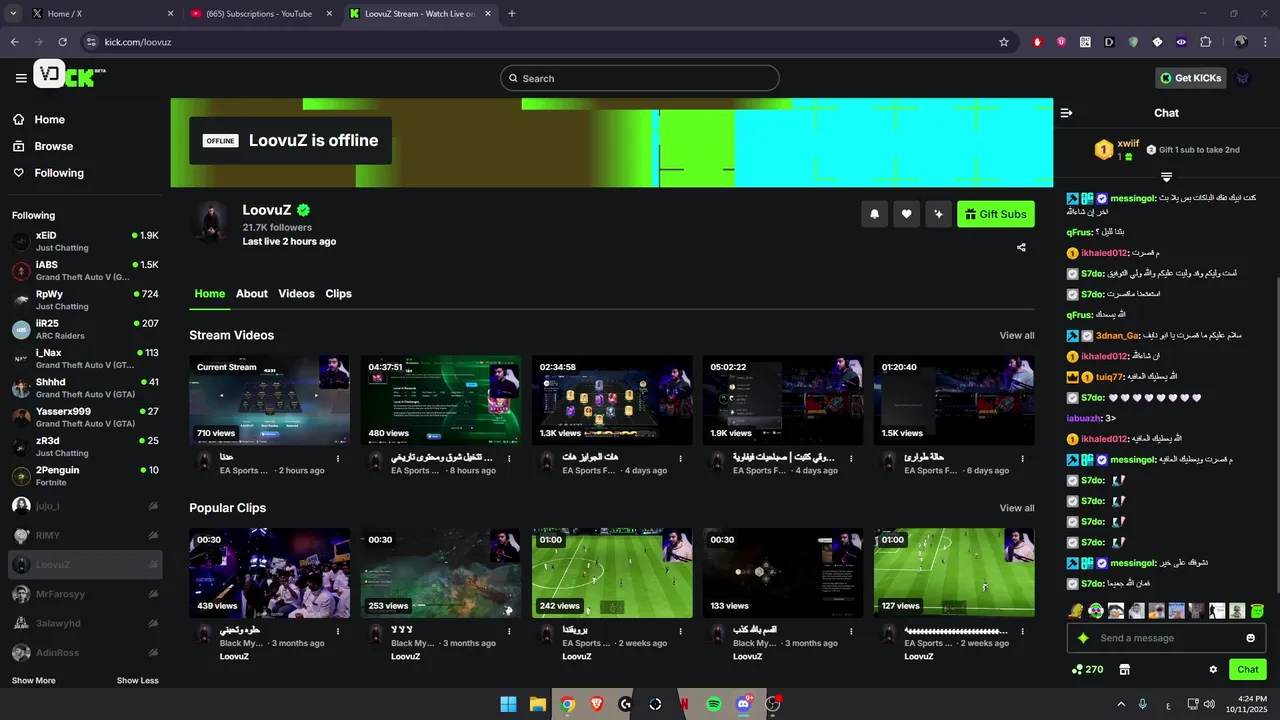Click Show More in Following list
1280x720 pixels.
coord(34,681)
